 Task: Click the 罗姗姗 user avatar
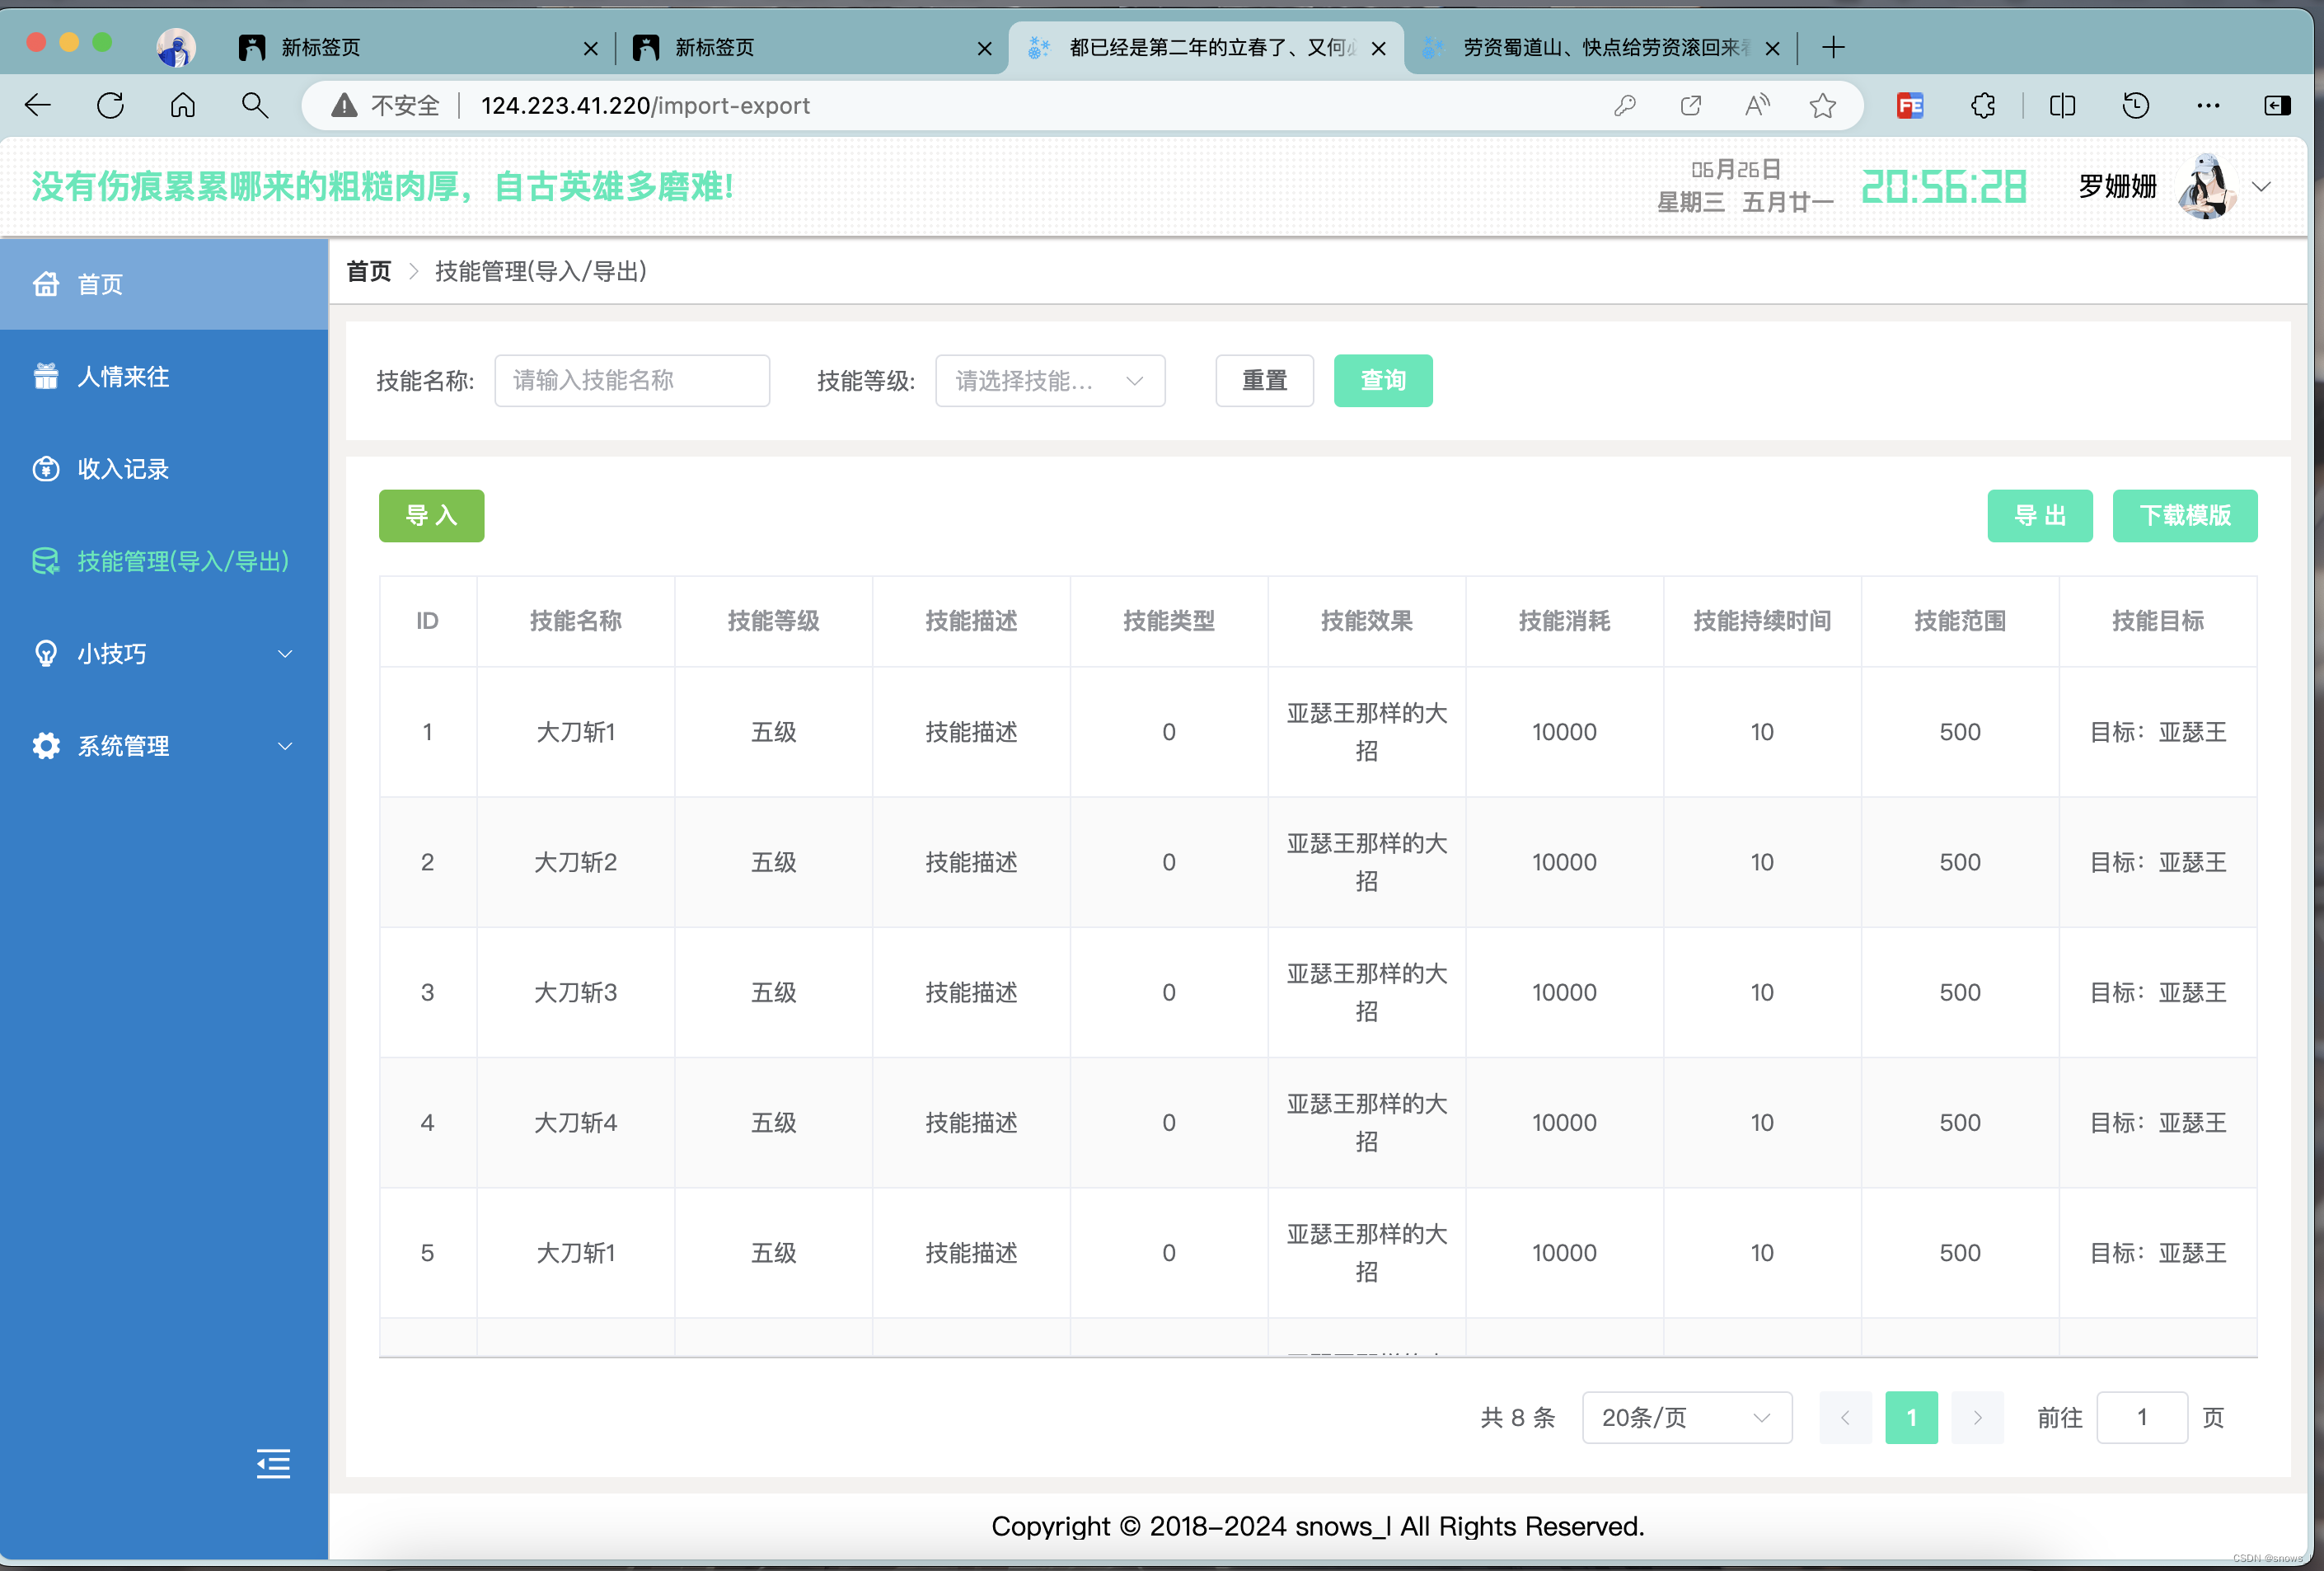pyautogui.click(x=2205, y=187)
